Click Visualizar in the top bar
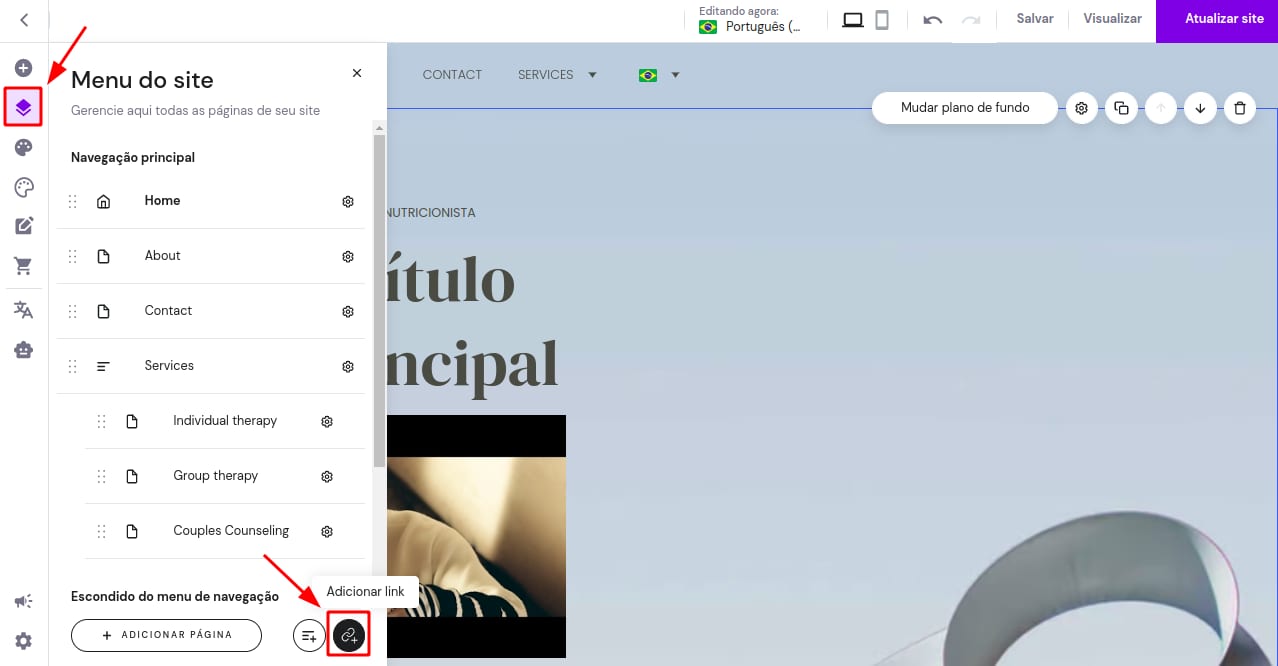Viewport: 1278px width, 666px height. coord(1111,18)
